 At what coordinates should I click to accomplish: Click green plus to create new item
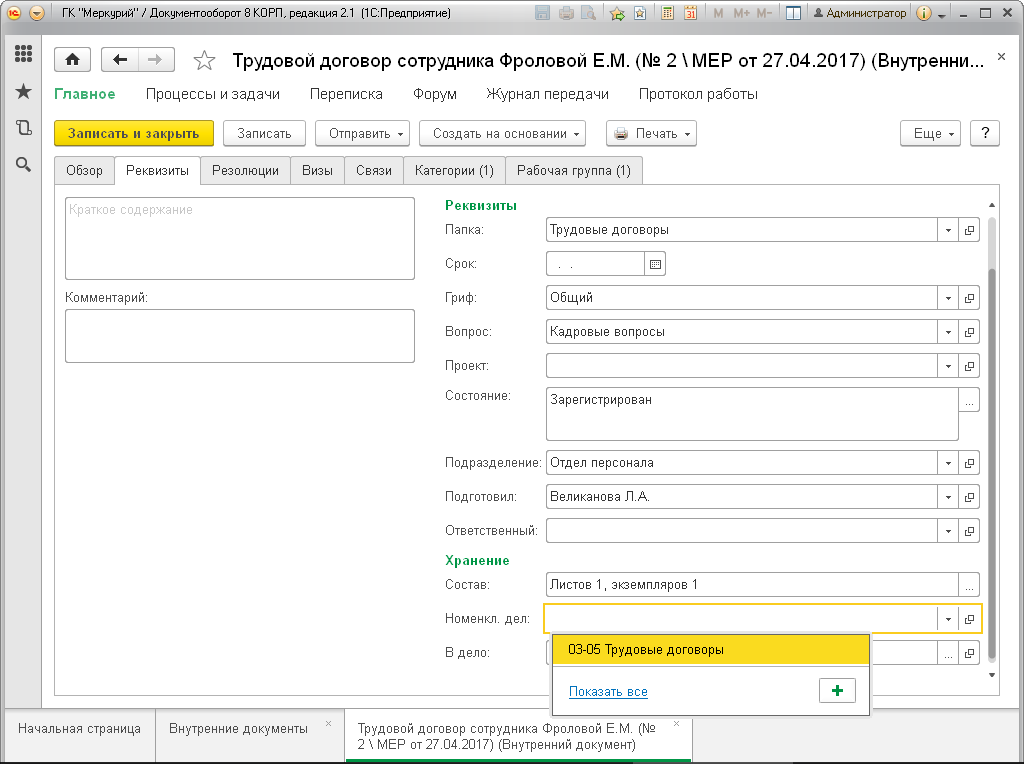tap(837, 691)
